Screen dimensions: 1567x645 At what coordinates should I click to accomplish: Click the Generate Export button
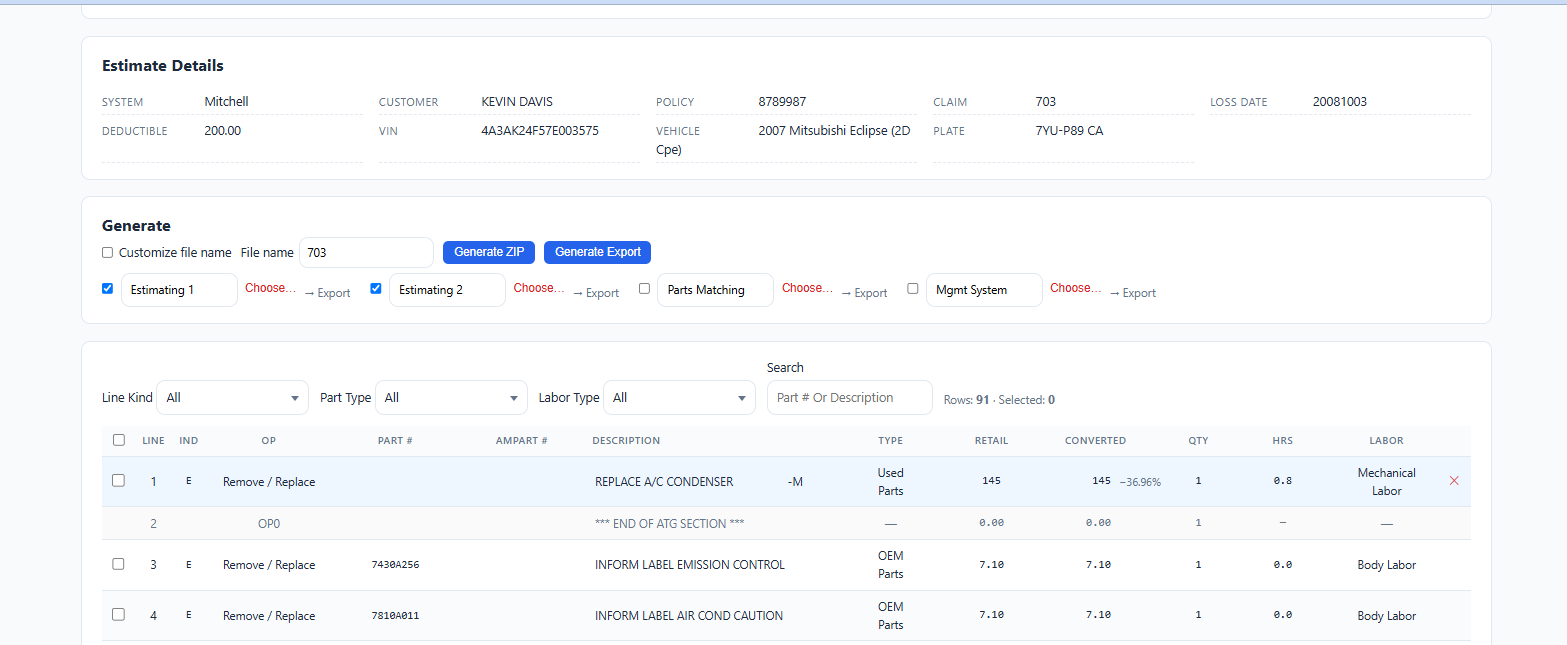(598, 252)
